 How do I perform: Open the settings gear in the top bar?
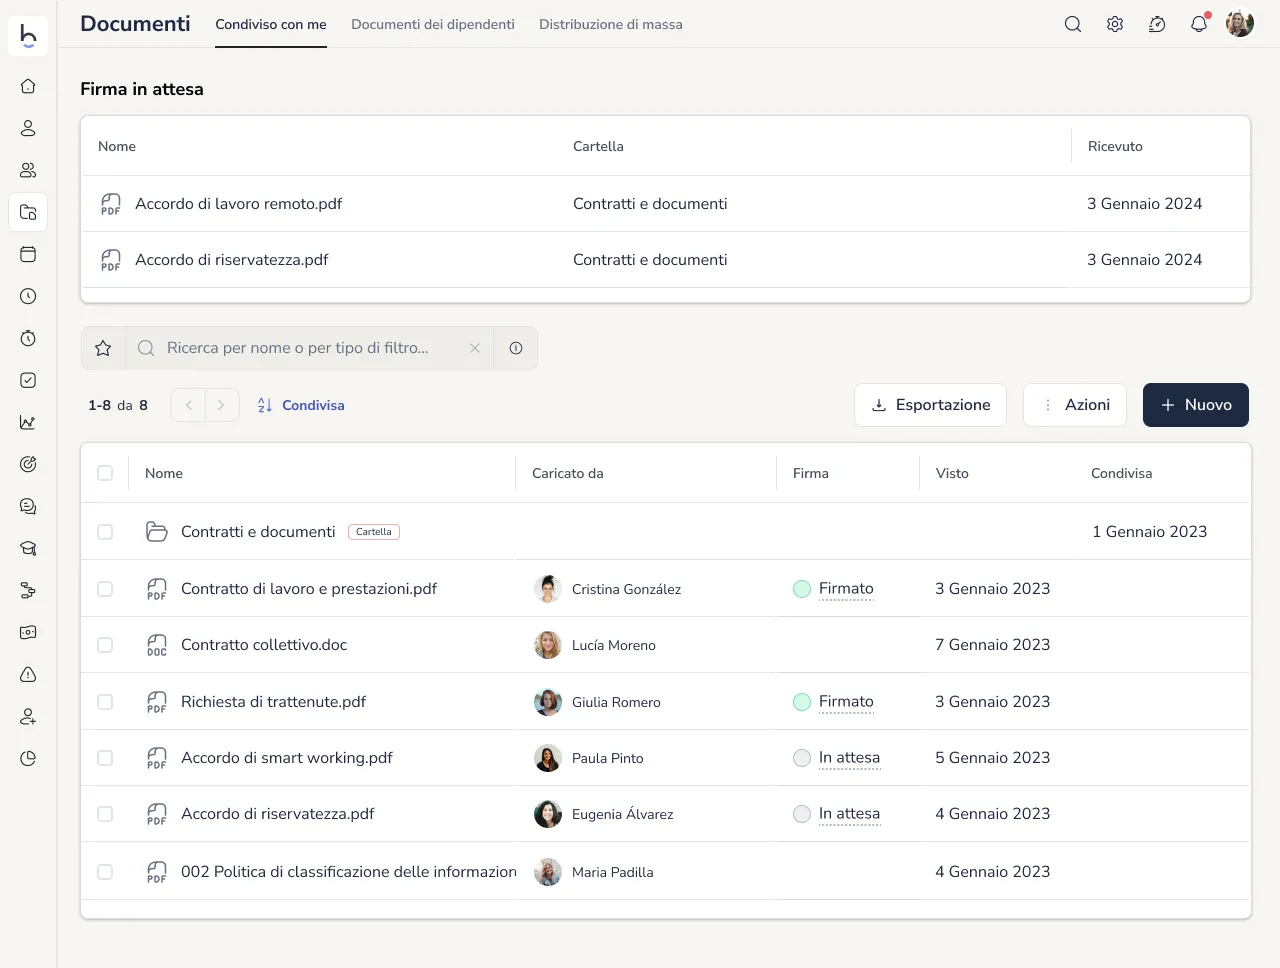[x=1115, y=24]
